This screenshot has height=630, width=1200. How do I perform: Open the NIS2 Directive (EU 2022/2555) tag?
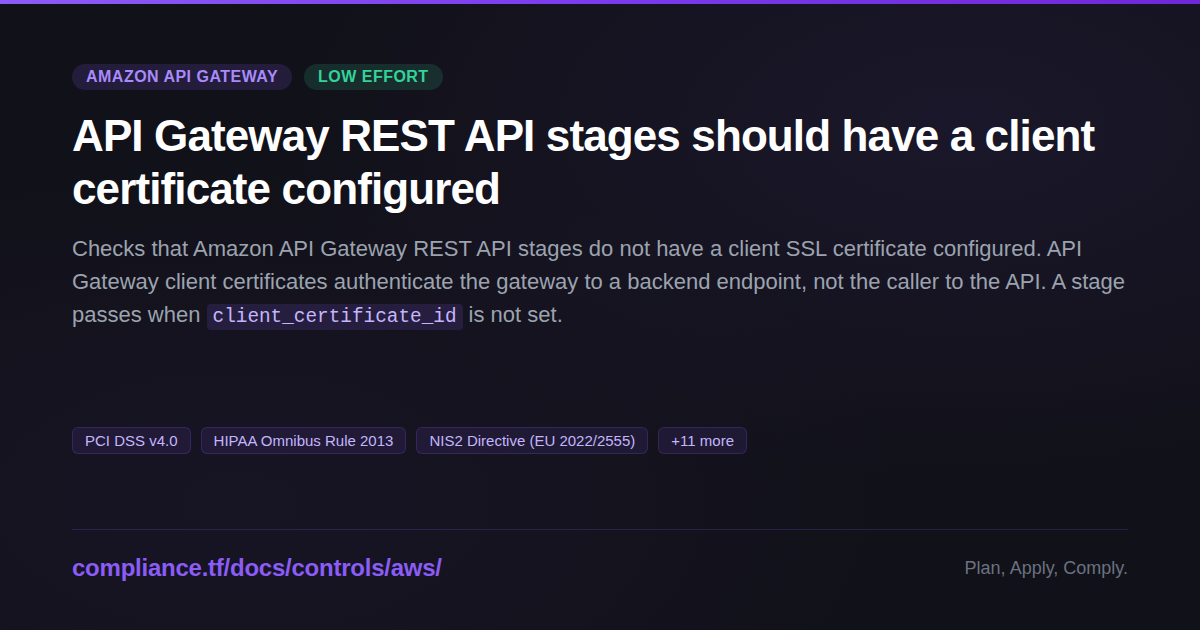tap(532, 441)
